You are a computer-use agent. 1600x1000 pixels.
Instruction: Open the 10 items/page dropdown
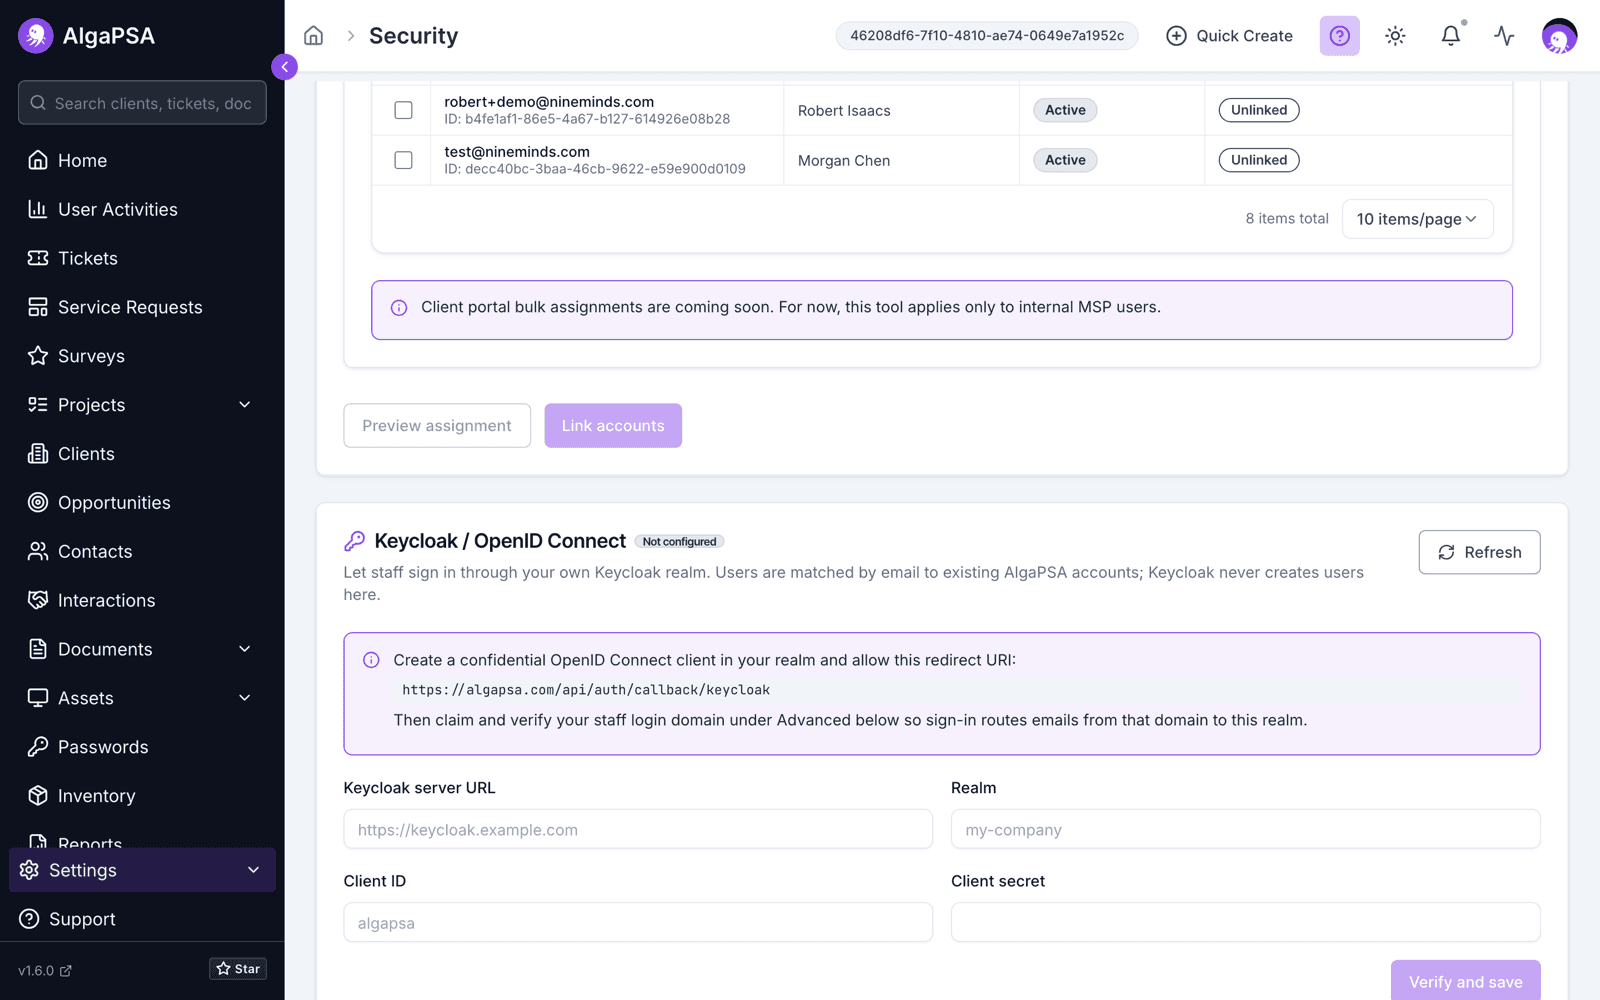(x=1417, y=219)
